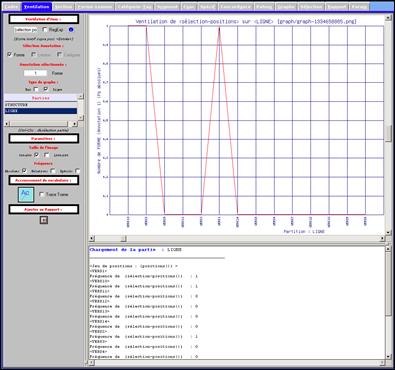Screen dimensions: 395x370
Task: Tick the Catégorie annotation checkbox
Action: click(60, 54)
